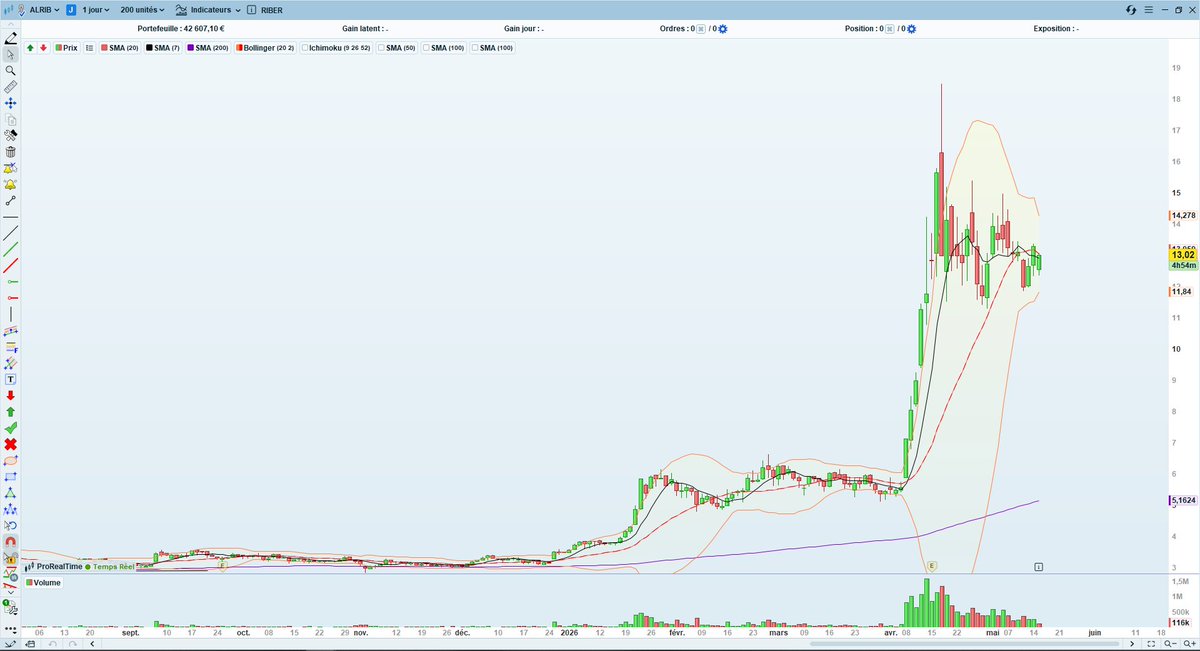
Task: Click the Gain latent label
Action: [x=365, y=29]
